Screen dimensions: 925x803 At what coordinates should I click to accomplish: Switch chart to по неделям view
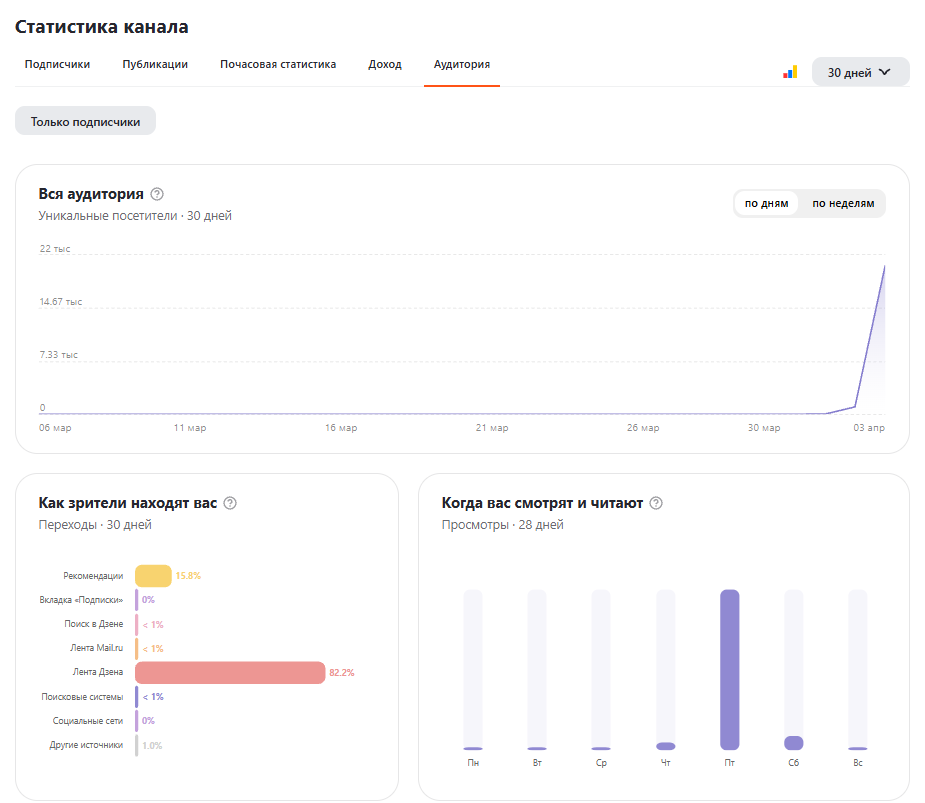pos(842,203)
